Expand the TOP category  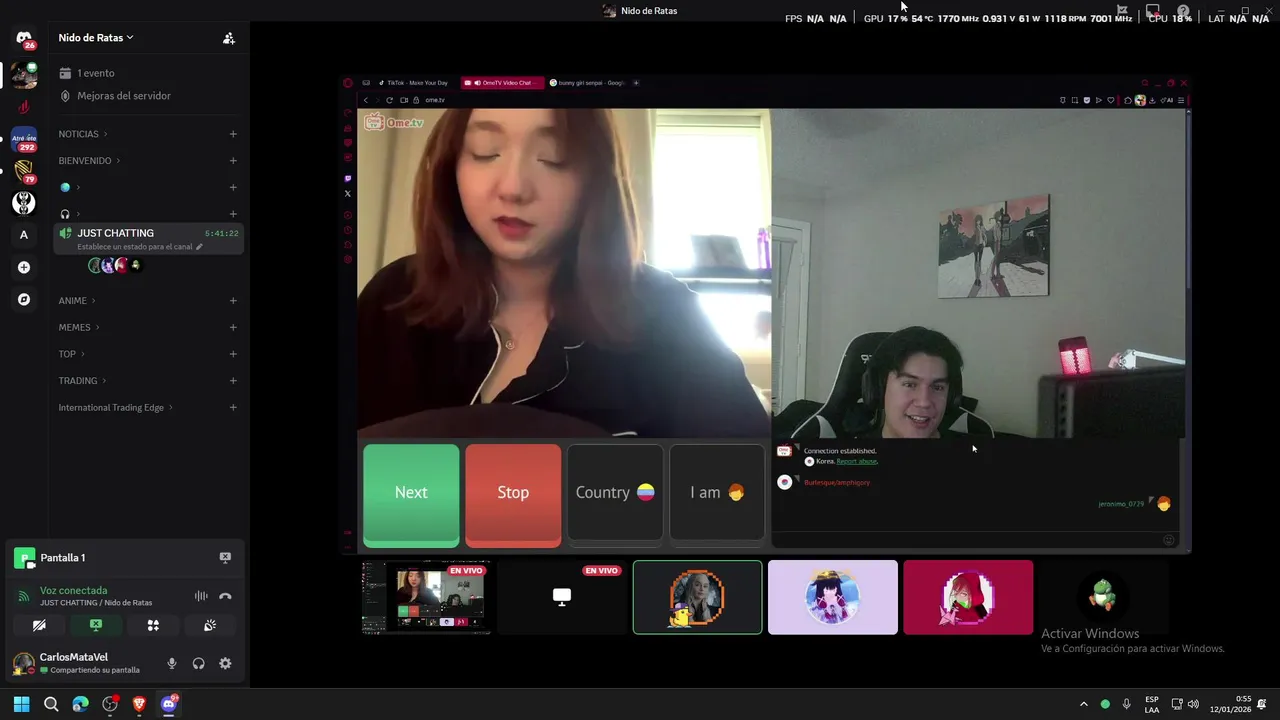click(71, 354)
